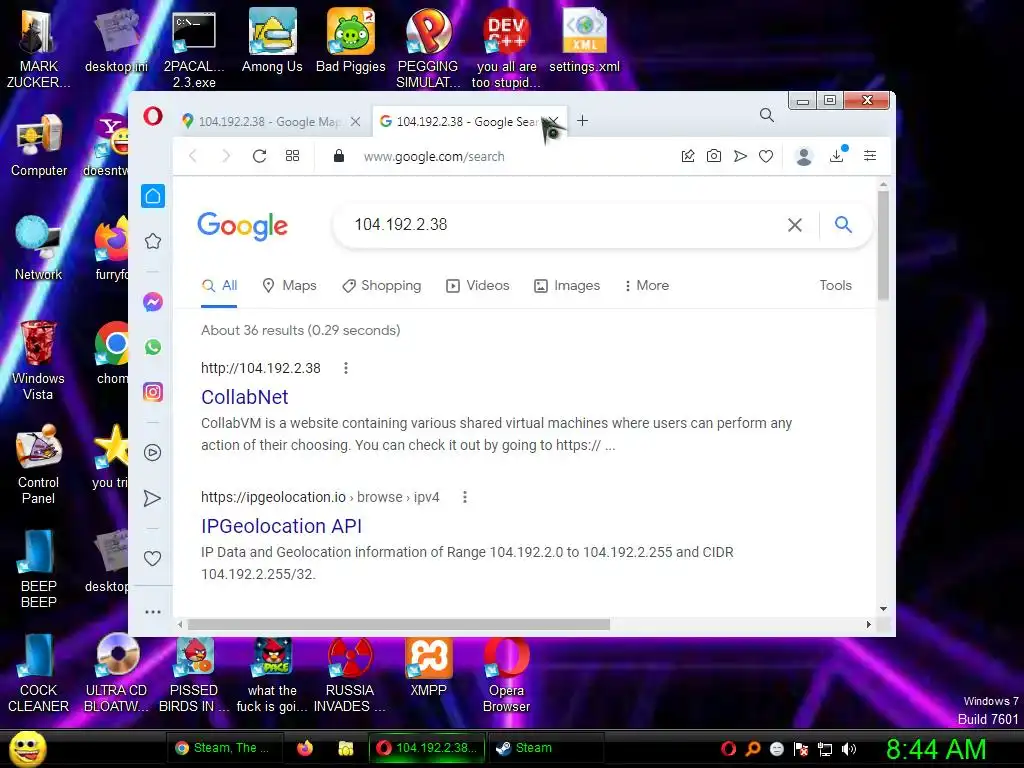Submit search with blue magnifier

pos(843,225)
